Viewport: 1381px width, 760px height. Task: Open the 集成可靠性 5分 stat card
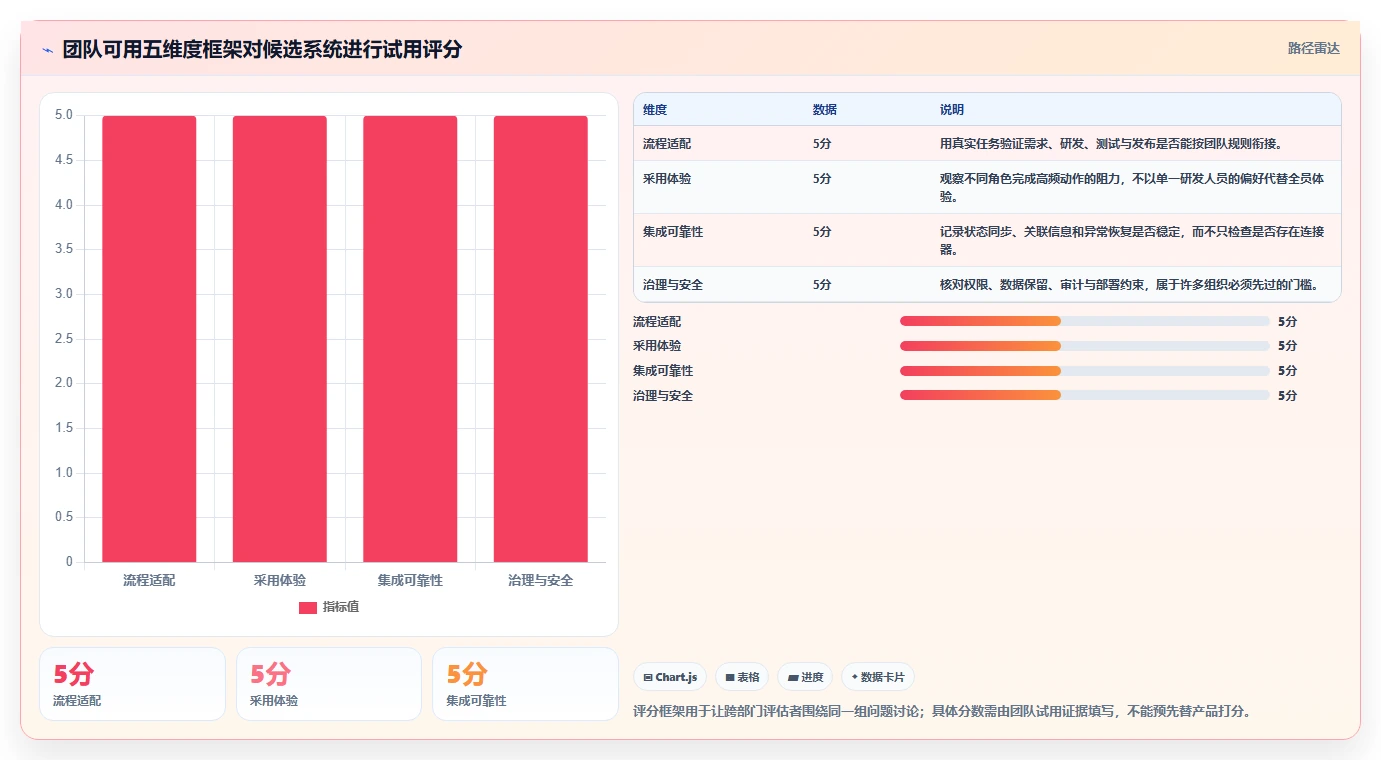click(525, 684)
